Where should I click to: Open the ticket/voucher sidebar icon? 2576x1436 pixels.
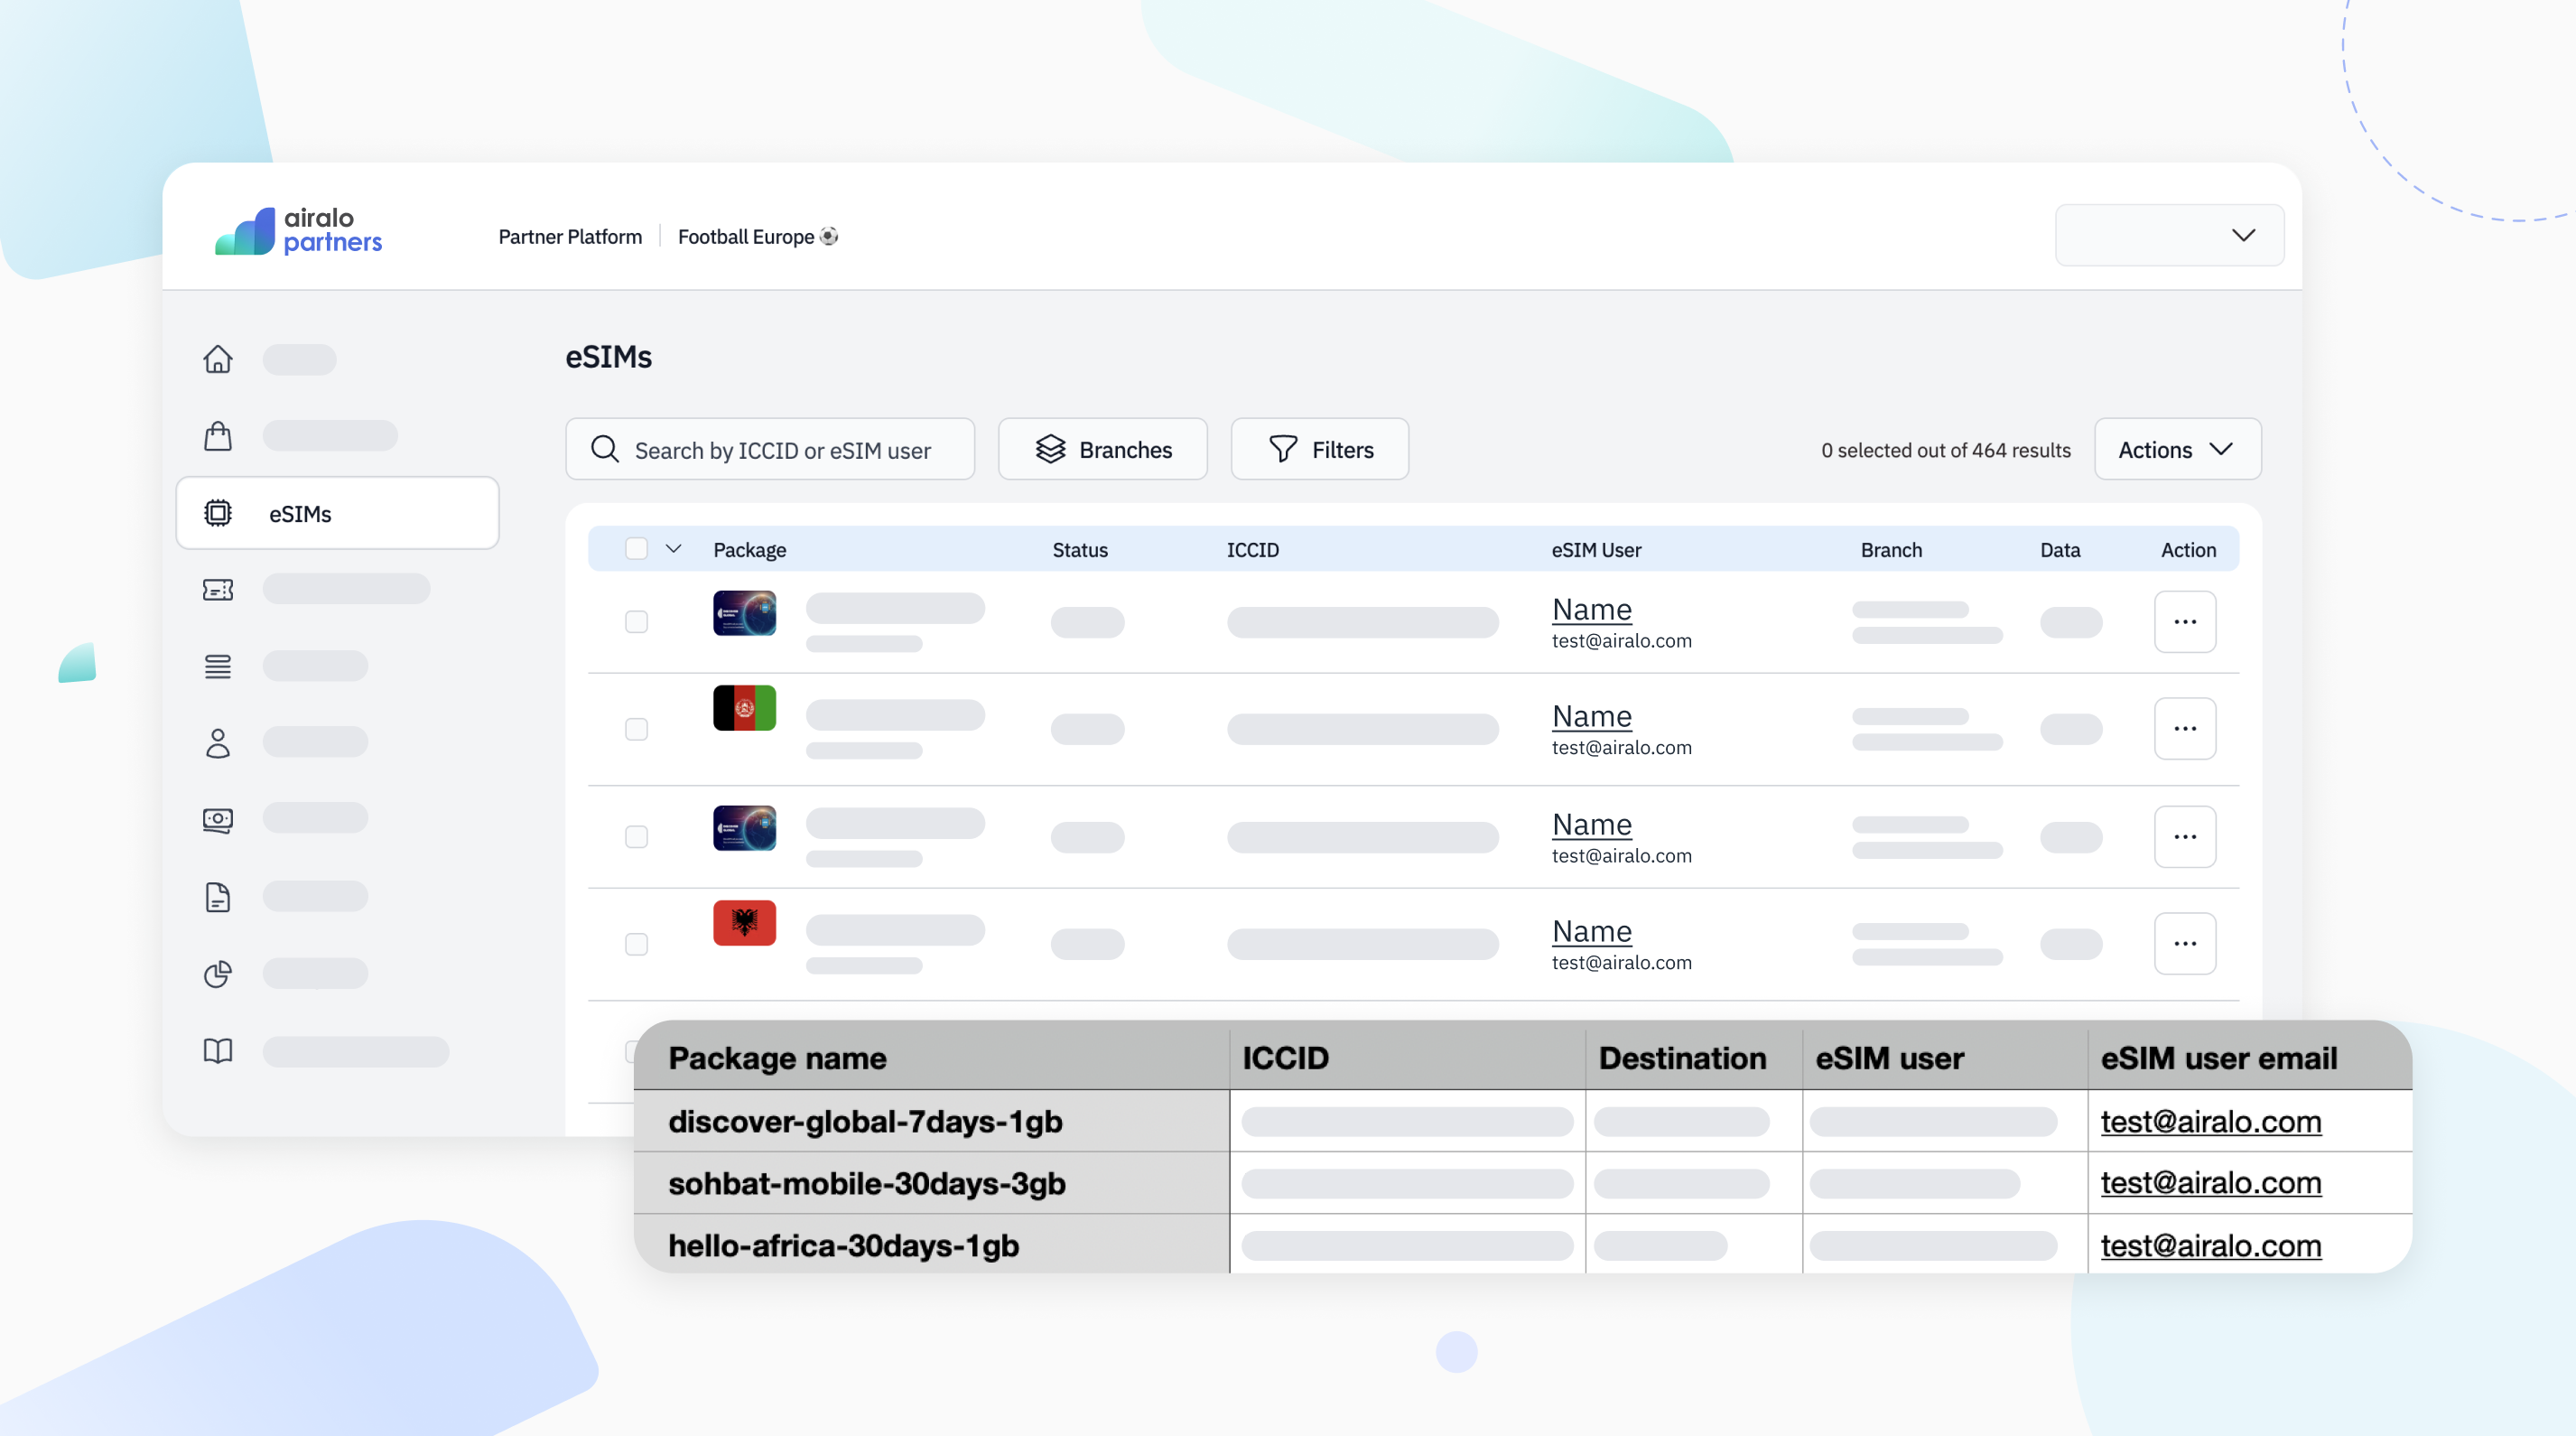(218, 589)
